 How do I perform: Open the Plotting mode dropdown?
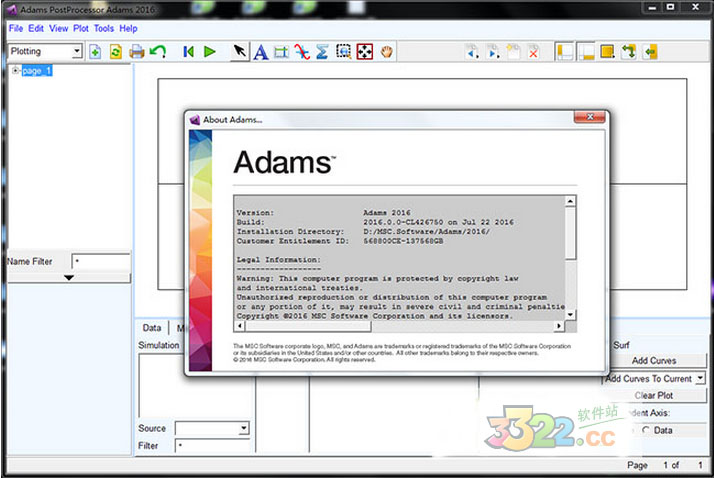click(x=76, y=51)
